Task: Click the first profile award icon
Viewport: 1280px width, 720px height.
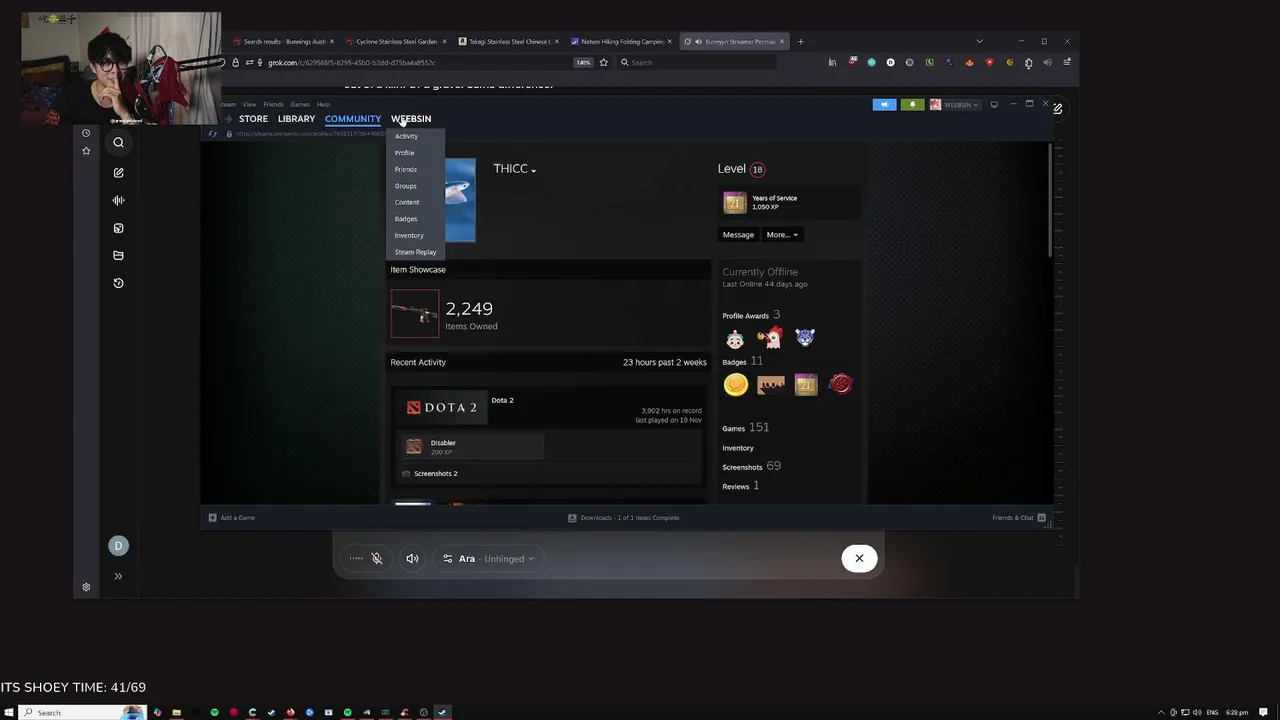Action: pyautogui.click(x=735, y=338)
